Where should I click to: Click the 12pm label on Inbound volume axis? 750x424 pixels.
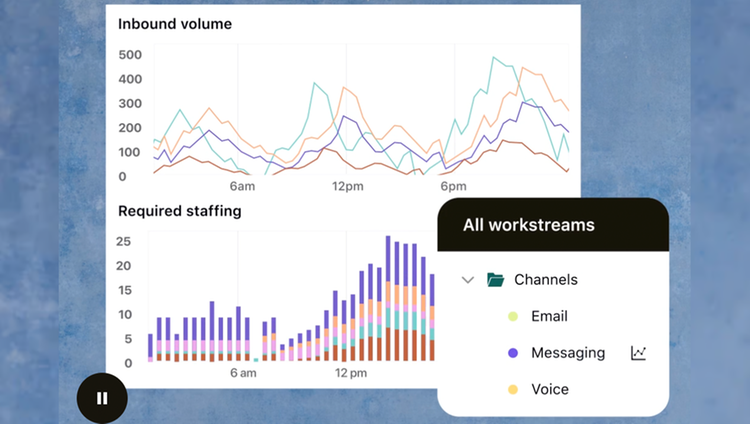(x=348, y=186)
